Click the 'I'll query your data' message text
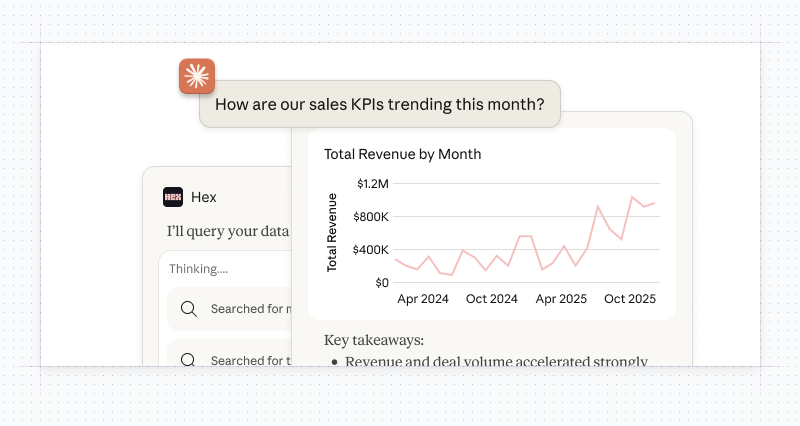800x426 pixels. tap(228, 232)
